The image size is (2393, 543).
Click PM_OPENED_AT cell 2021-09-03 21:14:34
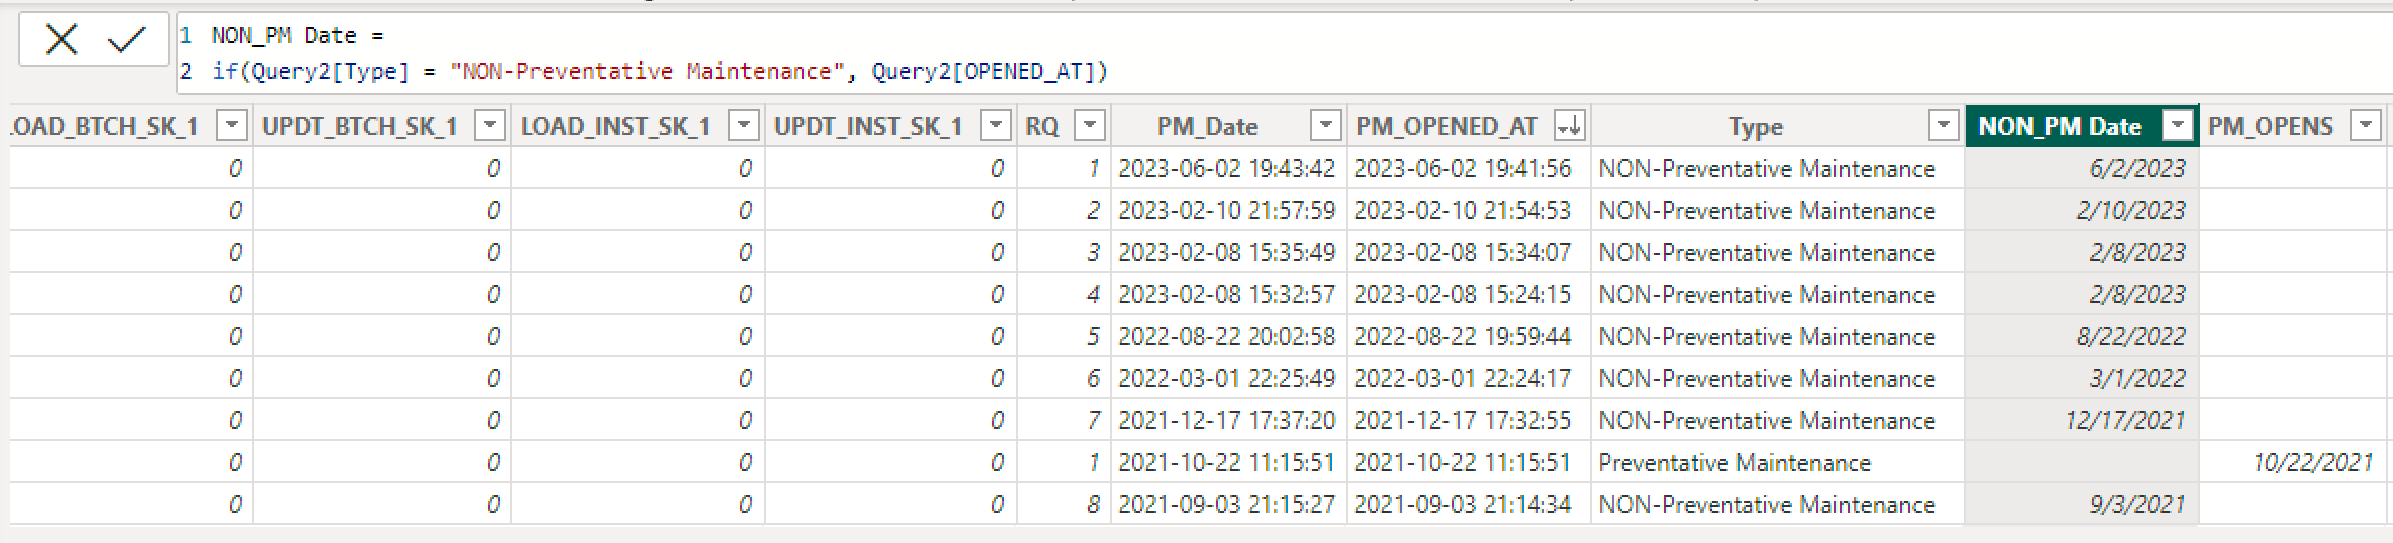coord(1469,505)
